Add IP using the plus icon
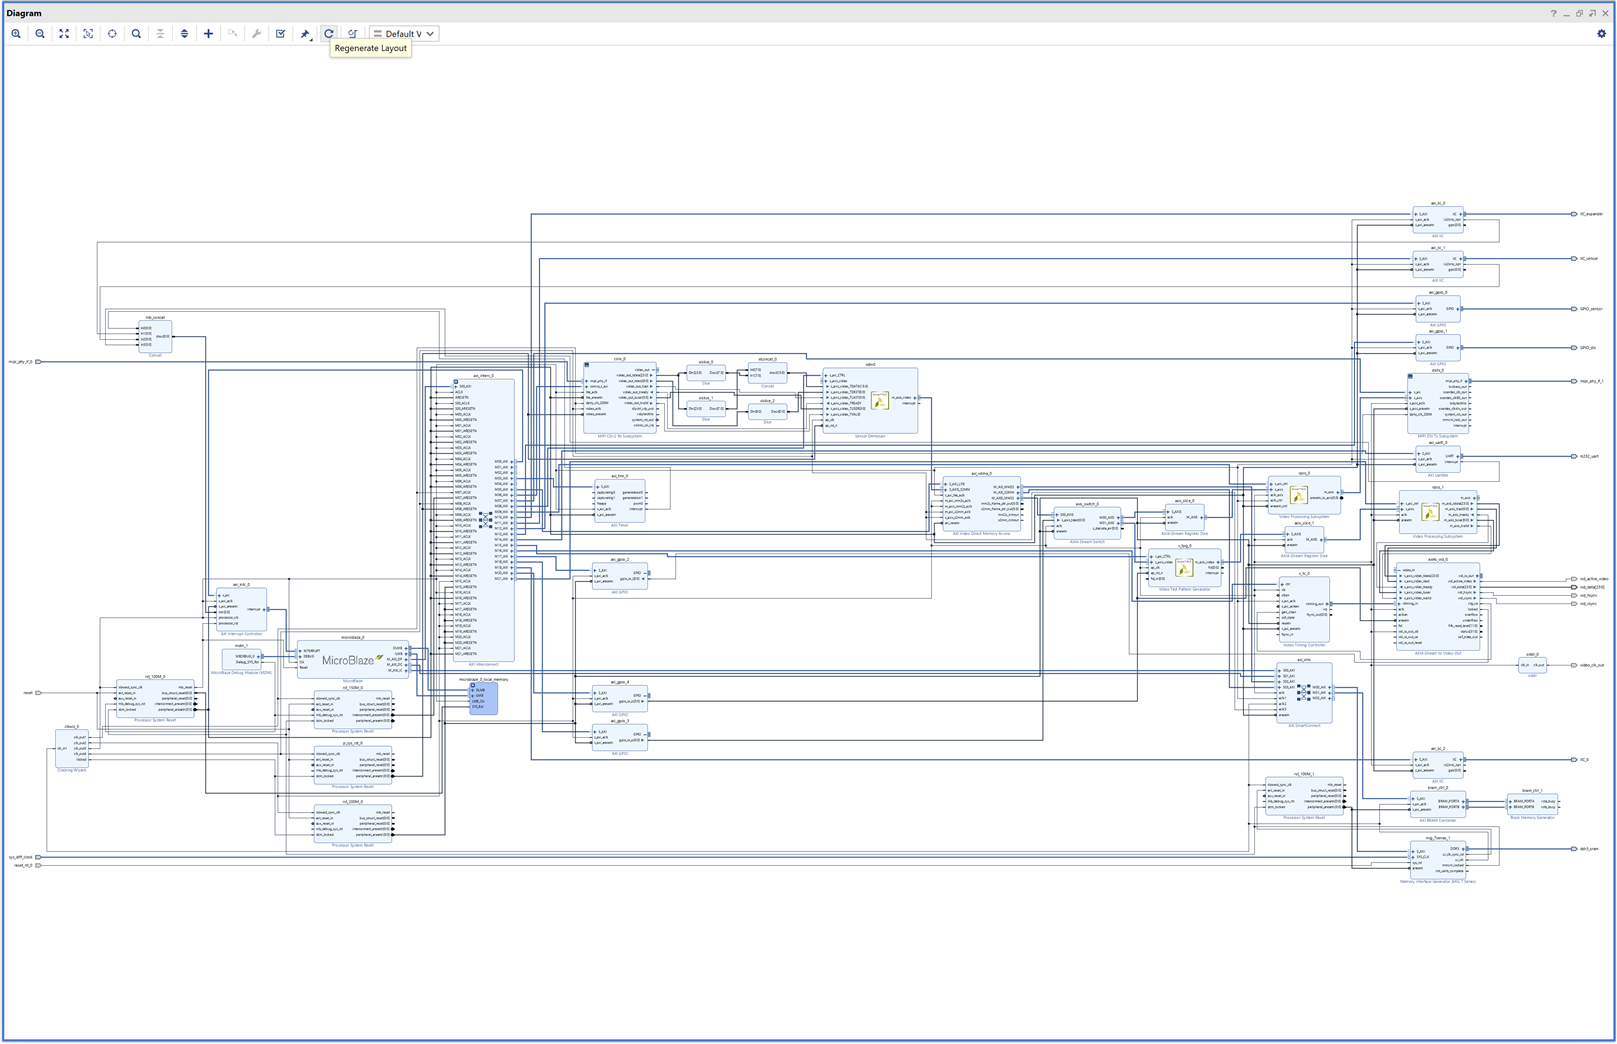Screen dimensions: 1617x1044 coord(208,34)
